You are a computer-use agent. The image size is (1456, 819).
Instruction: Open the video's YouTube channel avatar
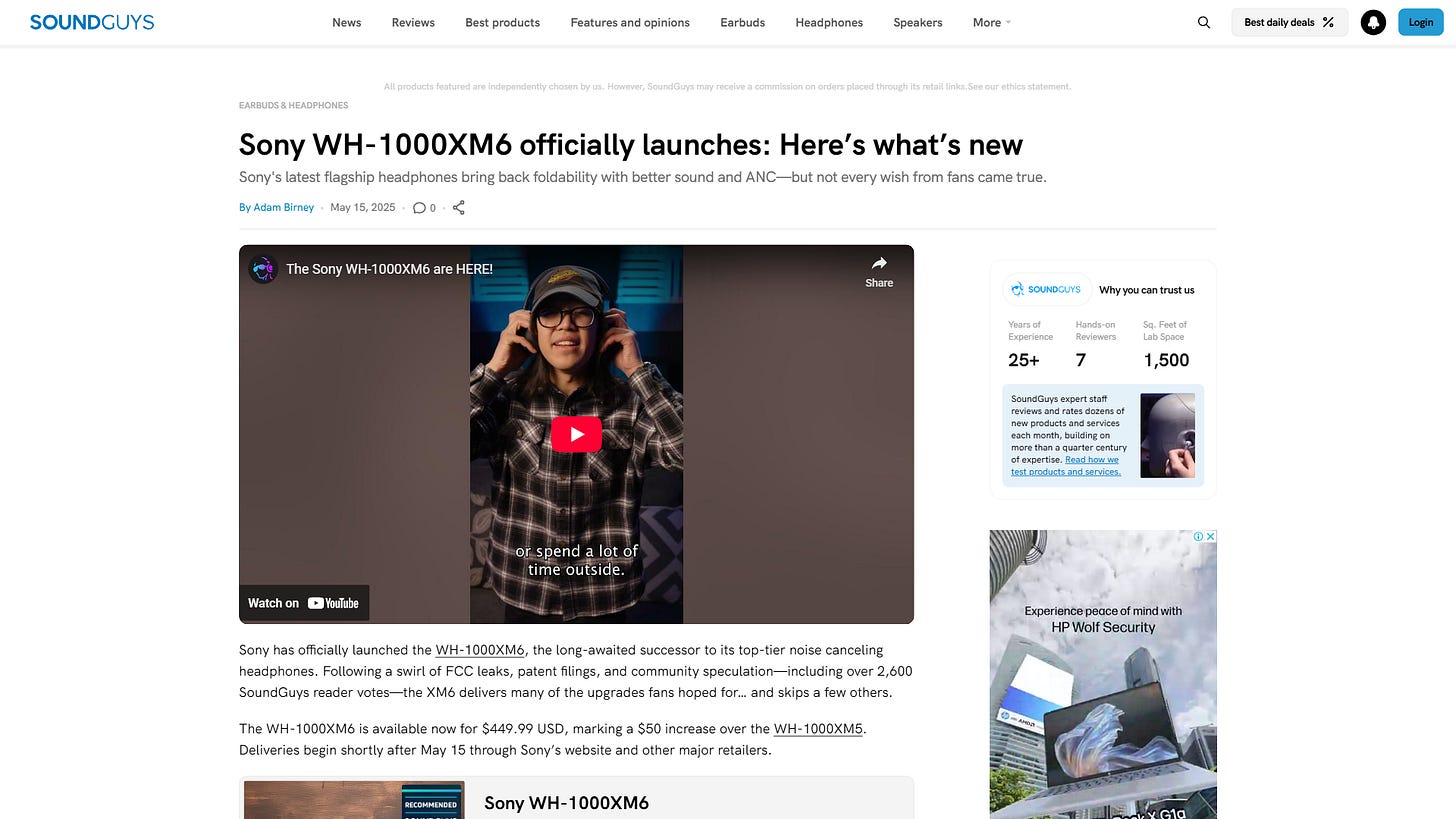263,269
